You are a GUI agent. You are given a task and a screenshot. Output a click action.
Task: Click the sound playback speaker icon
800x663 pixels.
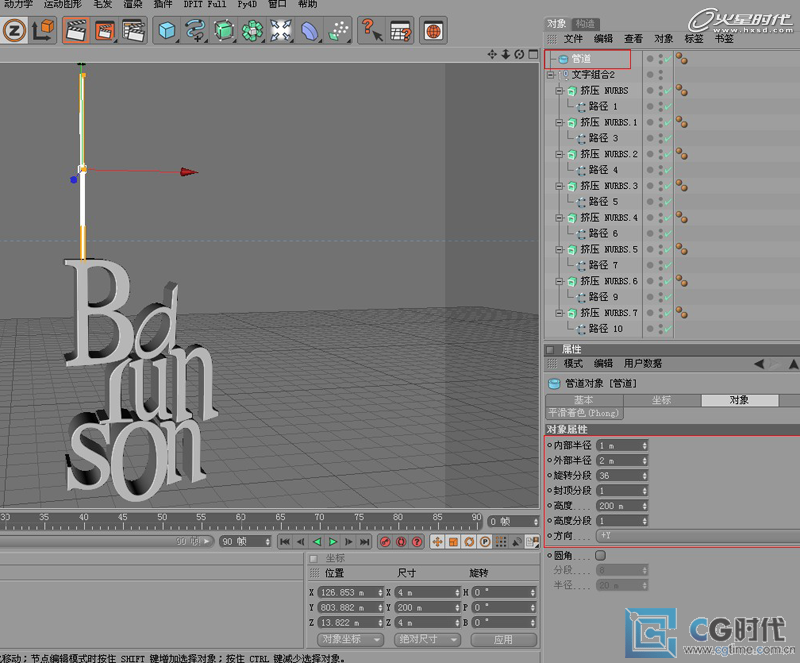tap(516, 542)
